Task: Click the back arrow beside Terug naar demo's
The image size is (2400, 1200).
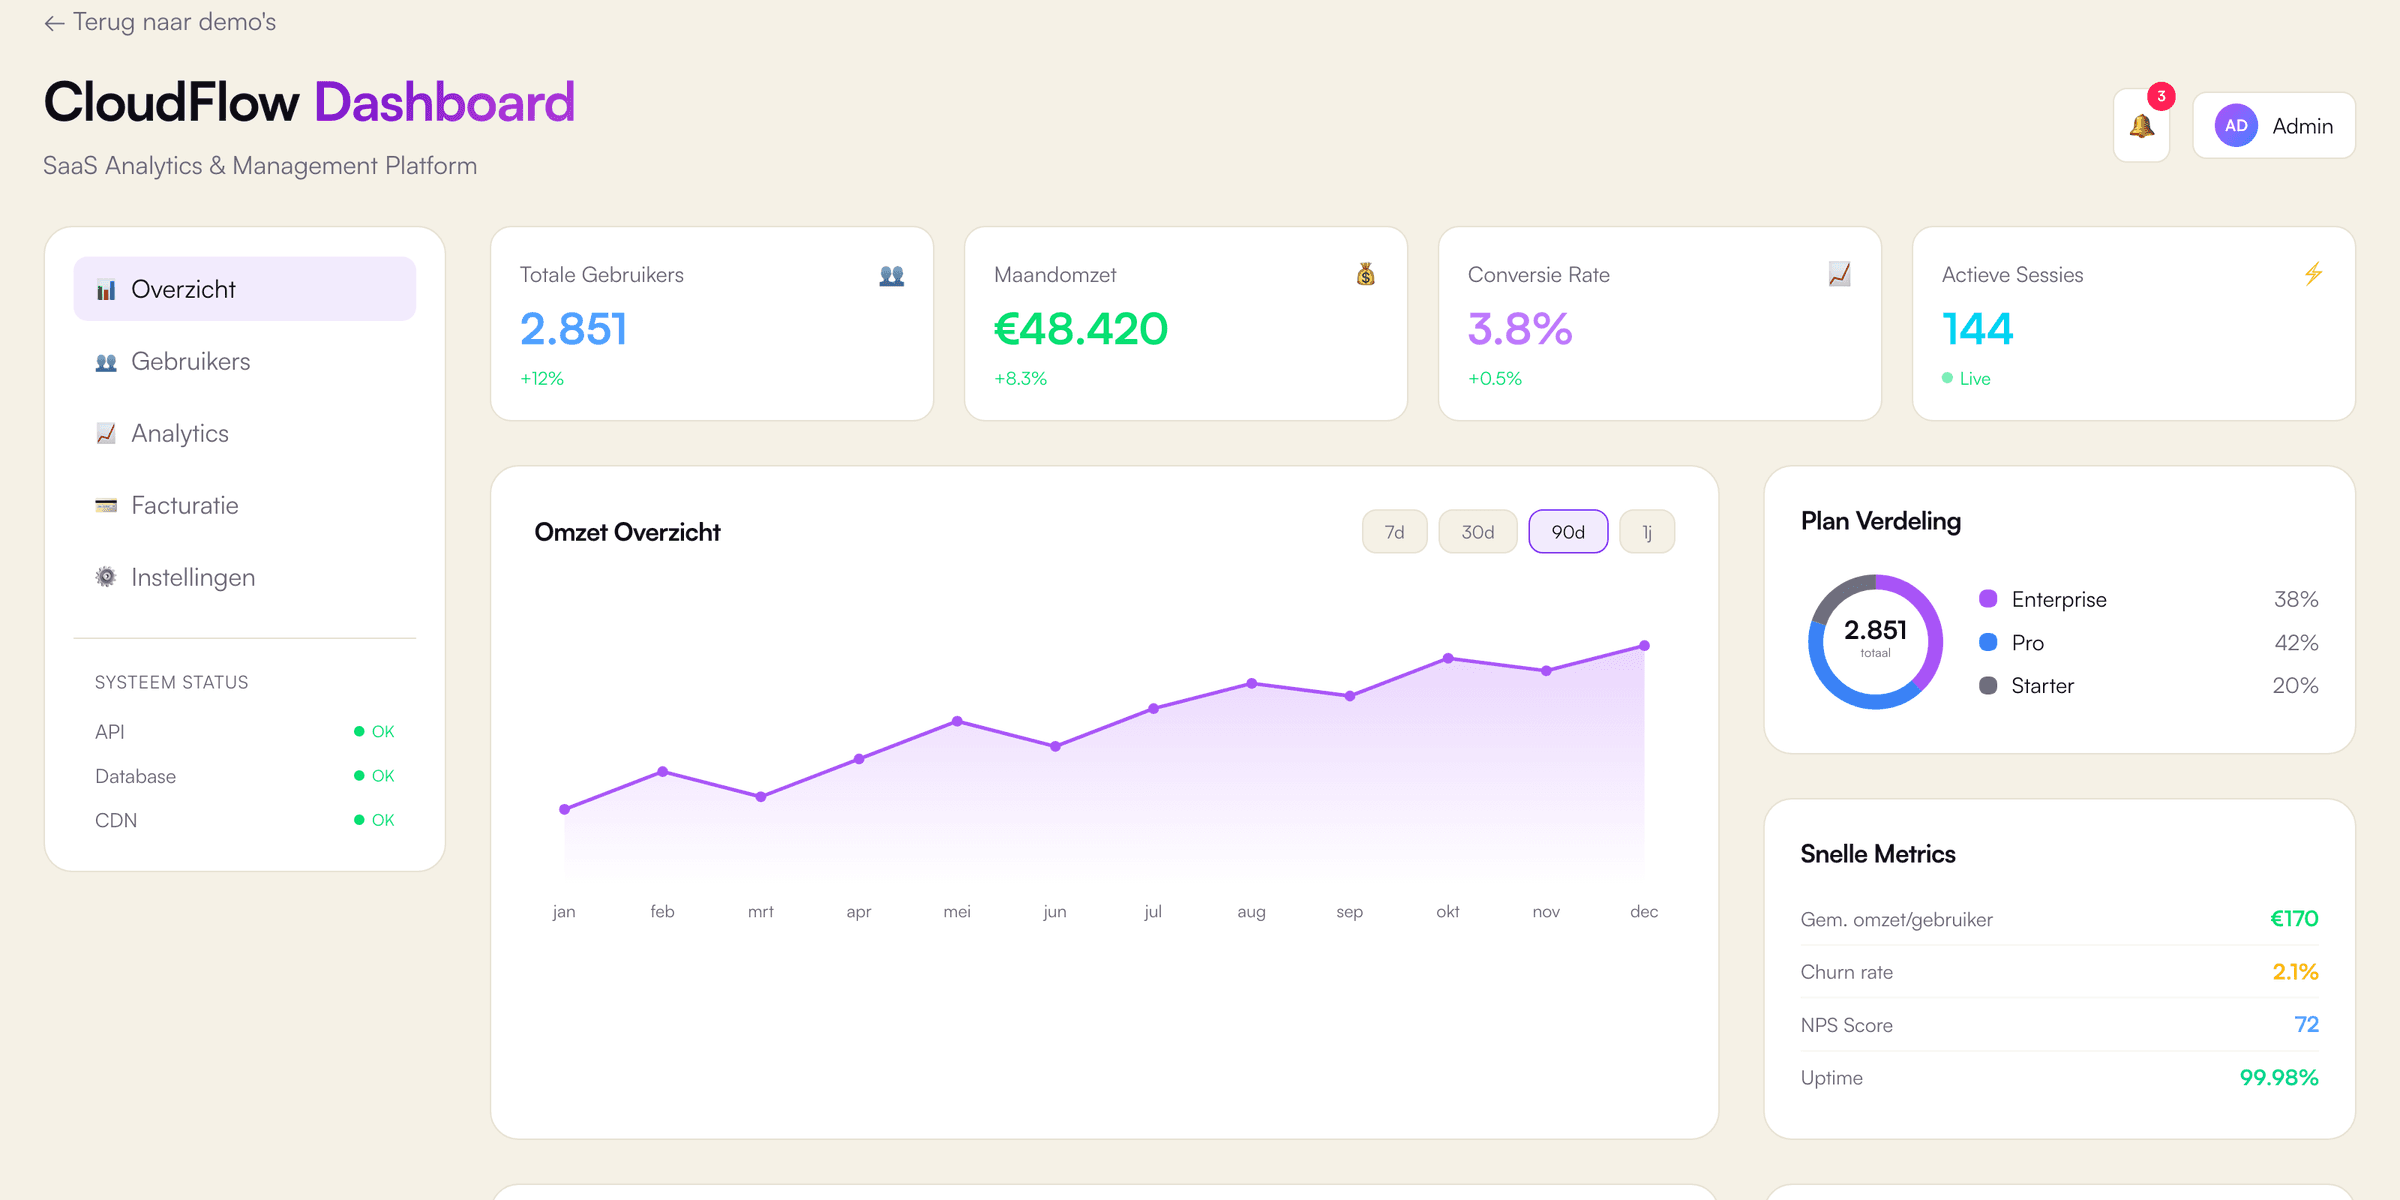Action: click(x=54, y=23)
